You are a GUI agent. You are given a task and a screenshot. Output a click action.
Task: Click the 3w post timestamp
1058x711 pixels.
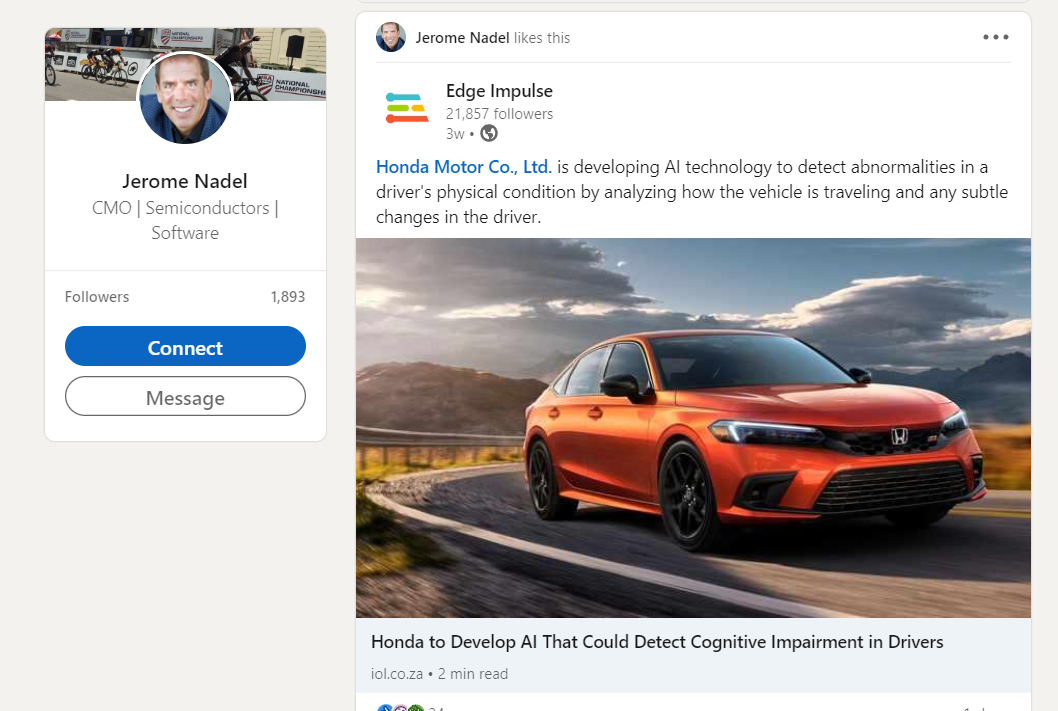[x=455, y=134]
